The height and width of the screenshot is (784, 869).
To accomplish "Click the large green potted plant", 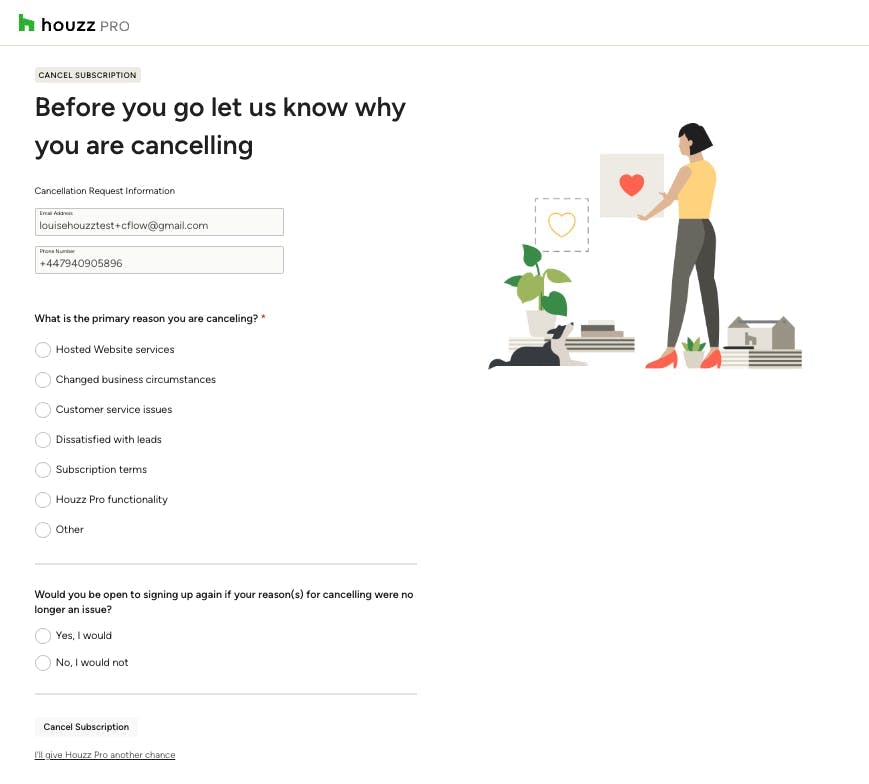I will tap(539, 290).
